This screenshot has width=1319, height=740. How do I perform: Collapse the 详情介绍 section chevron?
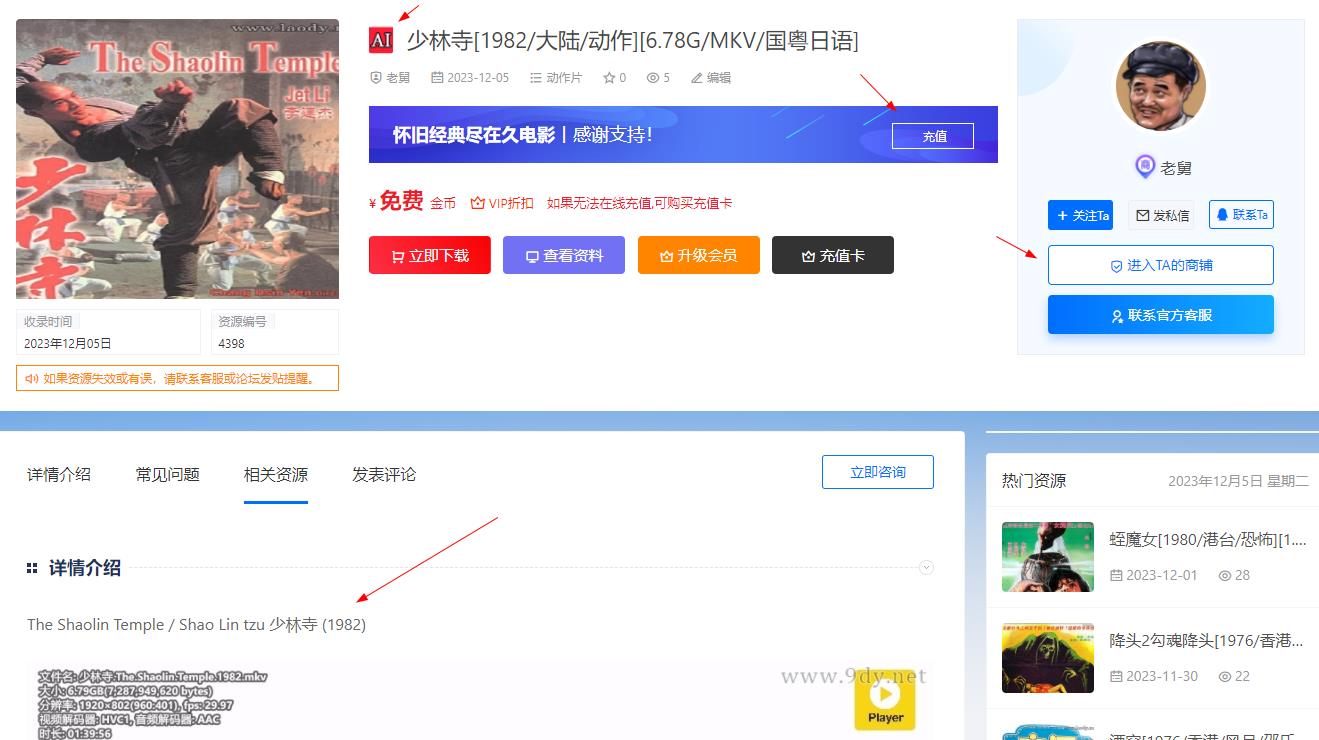coord(926,568)
